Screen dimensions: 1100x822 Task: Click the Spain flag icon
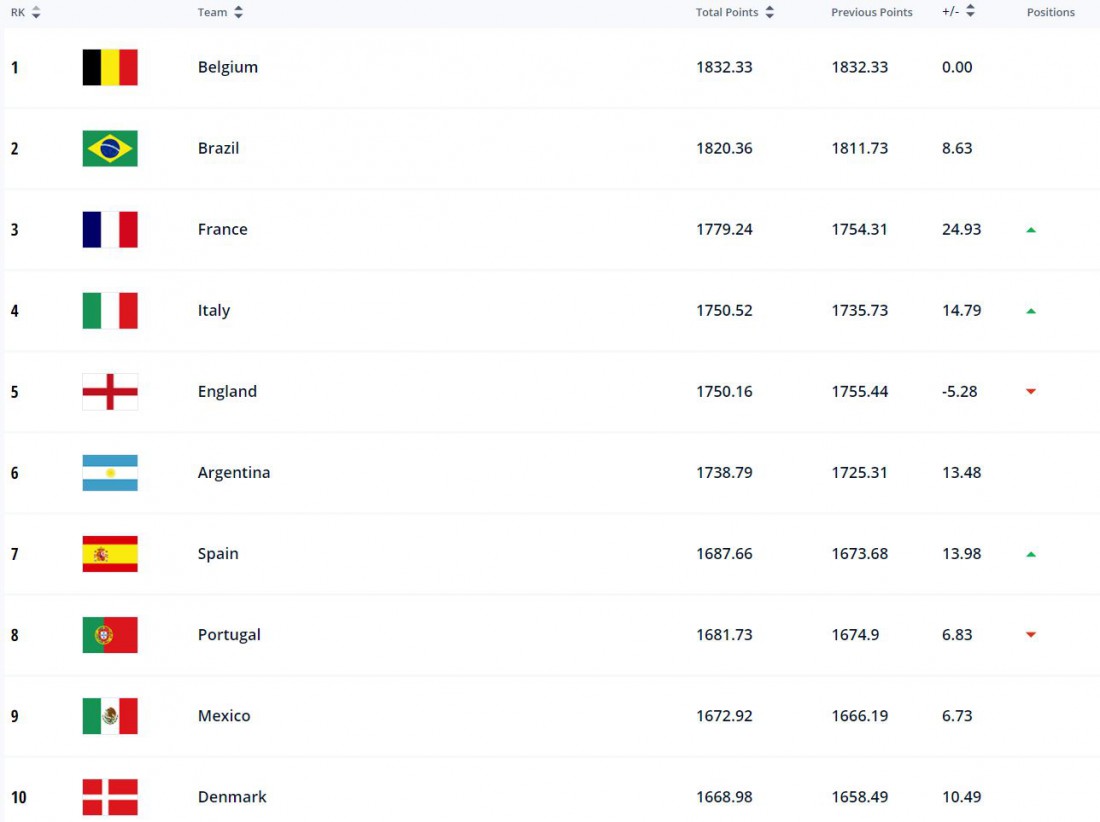[x=110, y=553]
